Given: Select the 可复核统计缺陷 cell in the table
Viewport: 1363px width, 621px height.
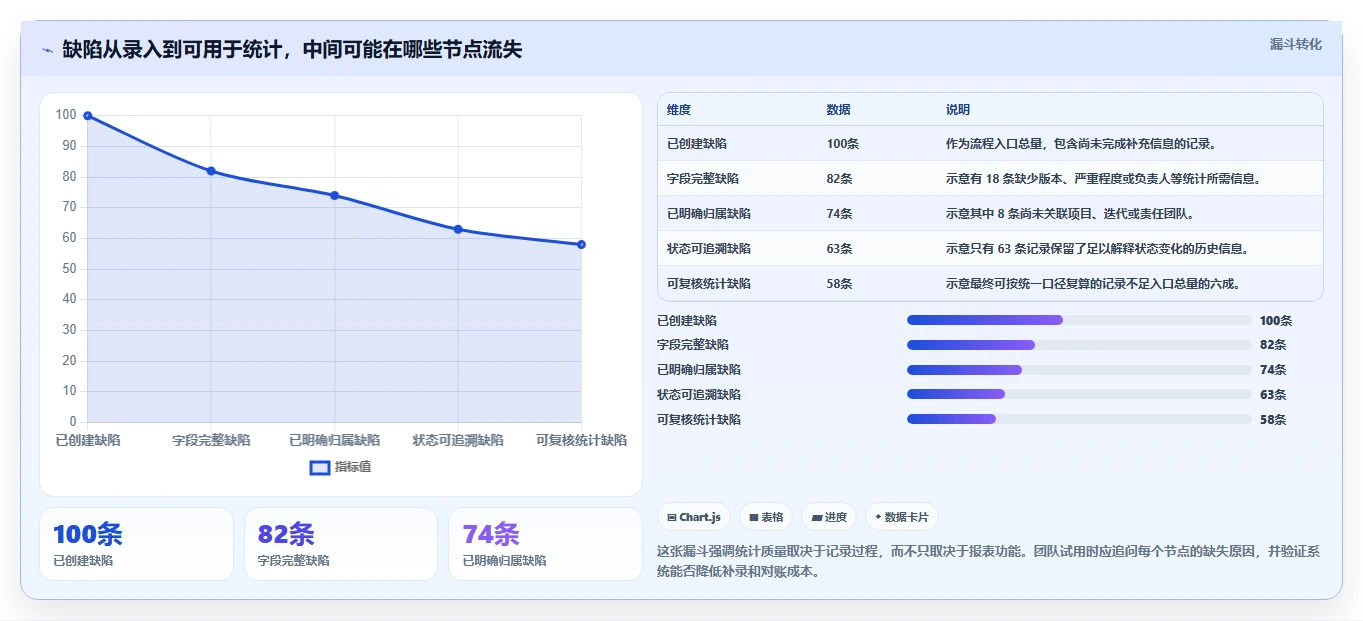Looking at the screenshot, I should coord(709,284).
